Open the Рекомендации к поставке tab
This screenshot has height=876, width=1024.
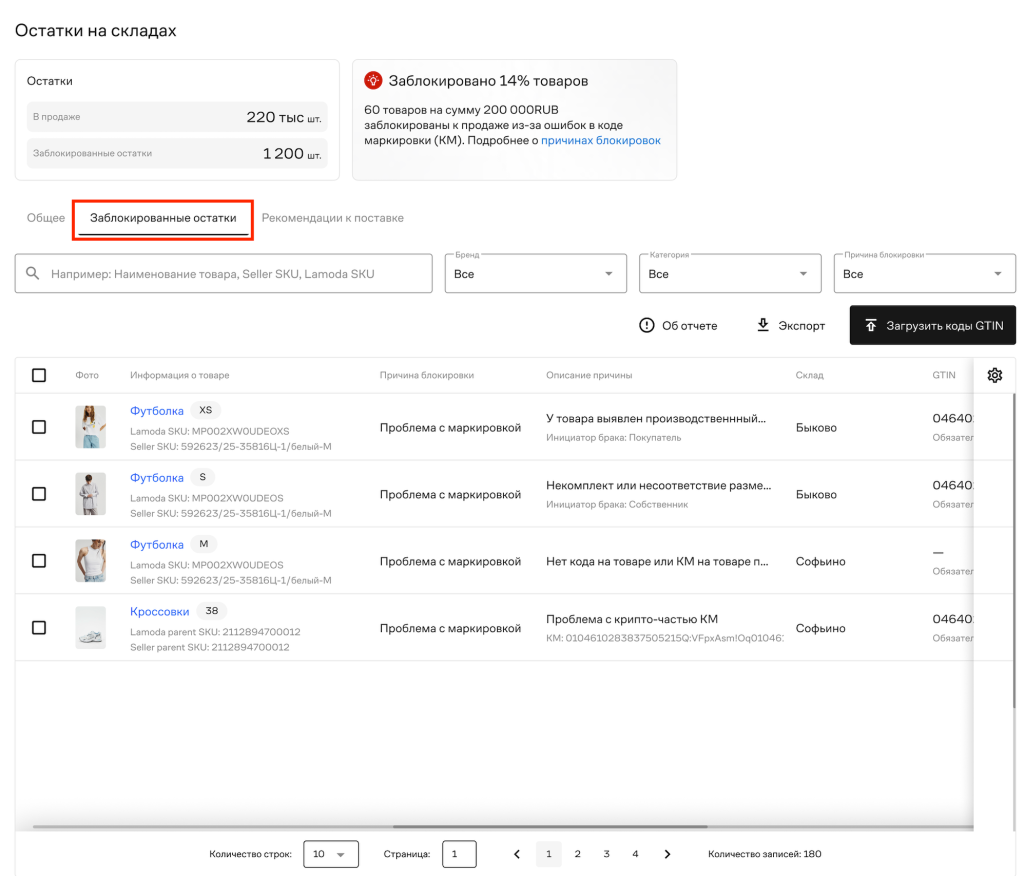pyautogui.click(x=332, y=218)
